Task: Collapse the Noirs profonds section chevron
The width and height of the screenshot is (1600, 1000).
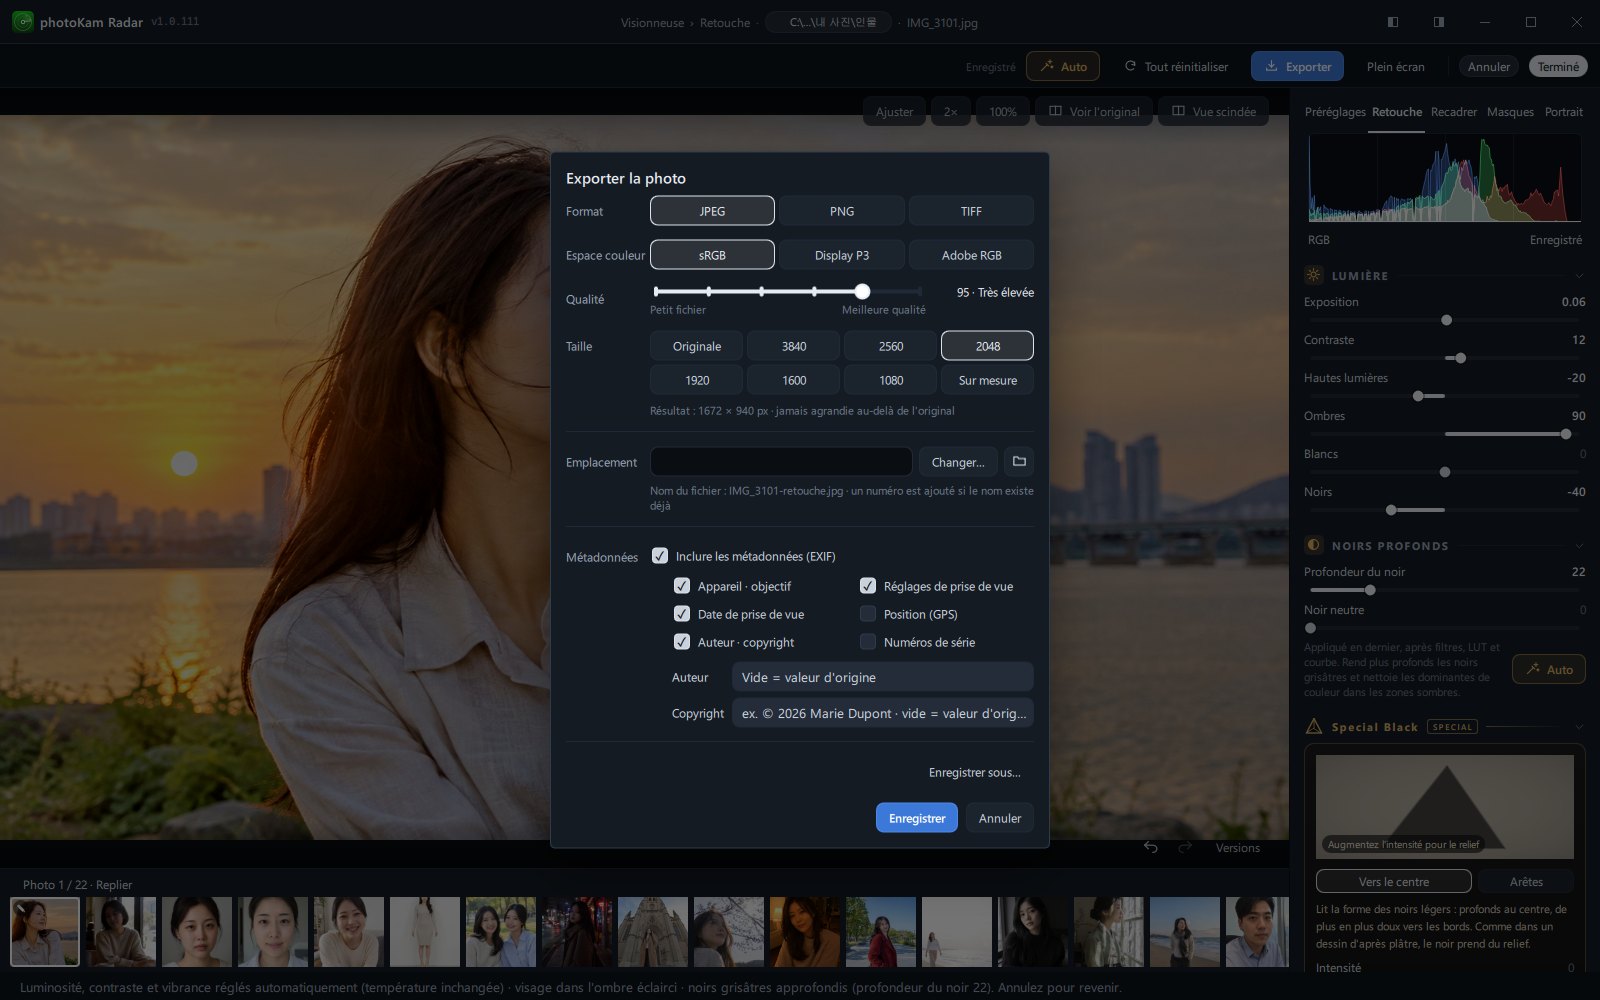Action: point(1579,546)
